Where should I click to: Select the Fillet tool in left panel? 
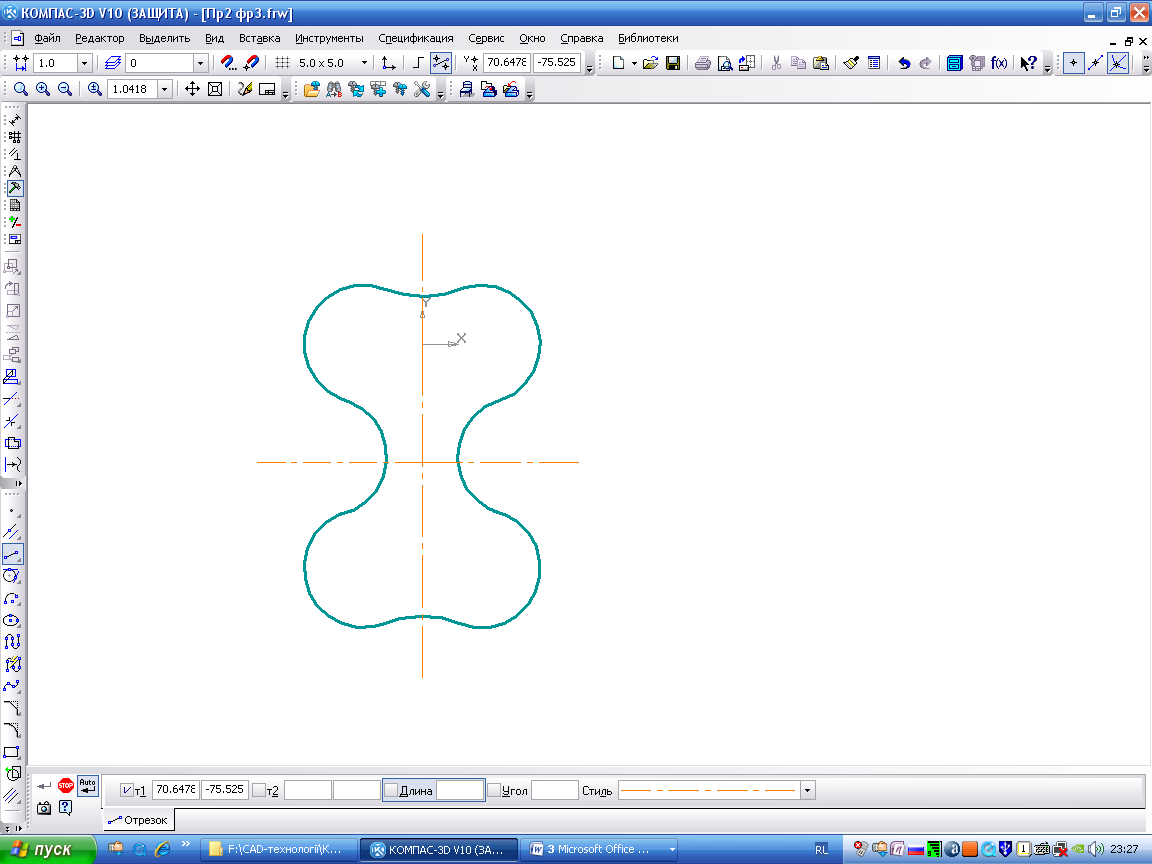12,730
